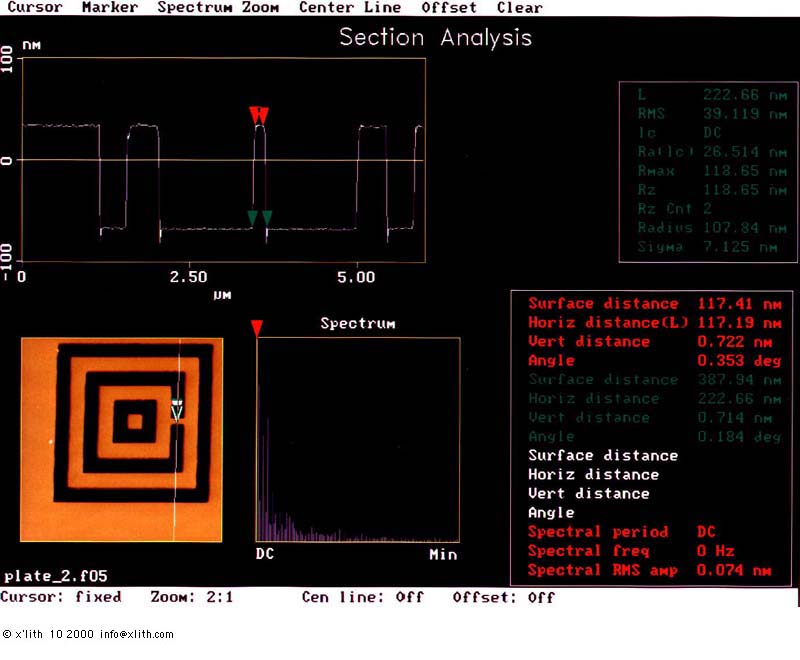Select the left red marker on profile peak

pos(255,115)
